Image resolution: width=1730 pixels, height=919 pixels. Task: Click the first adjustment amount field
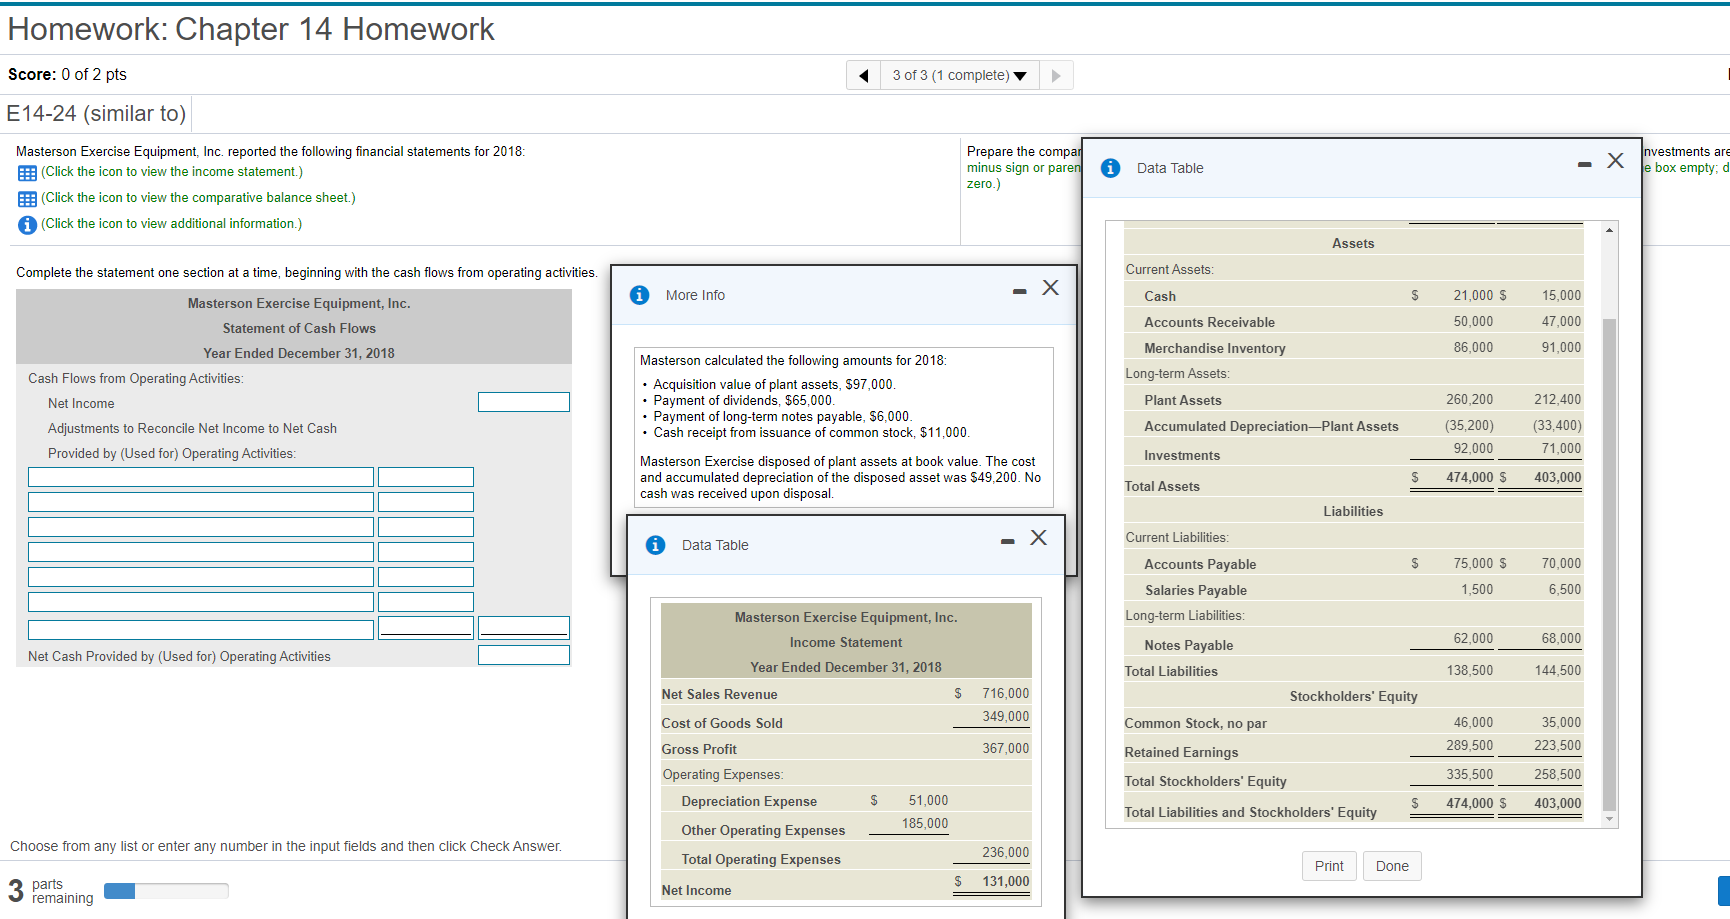click(426, 477)
